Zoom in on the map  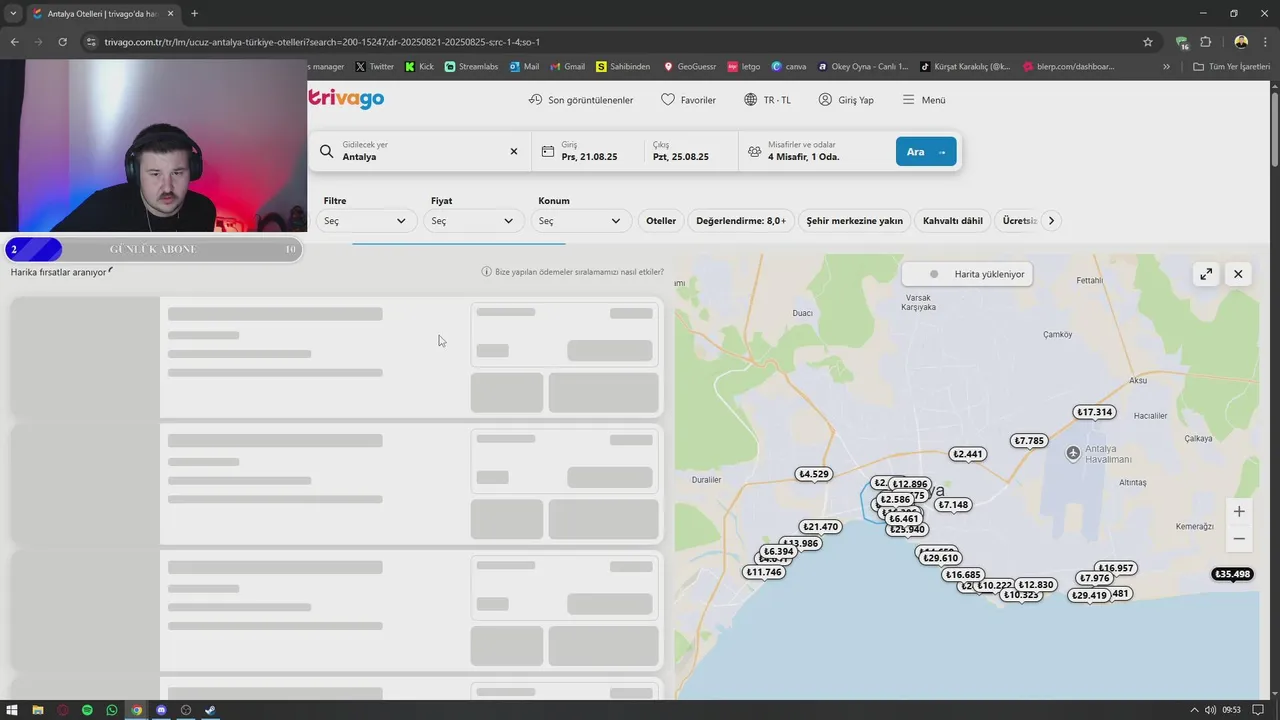coord(1239,512)
